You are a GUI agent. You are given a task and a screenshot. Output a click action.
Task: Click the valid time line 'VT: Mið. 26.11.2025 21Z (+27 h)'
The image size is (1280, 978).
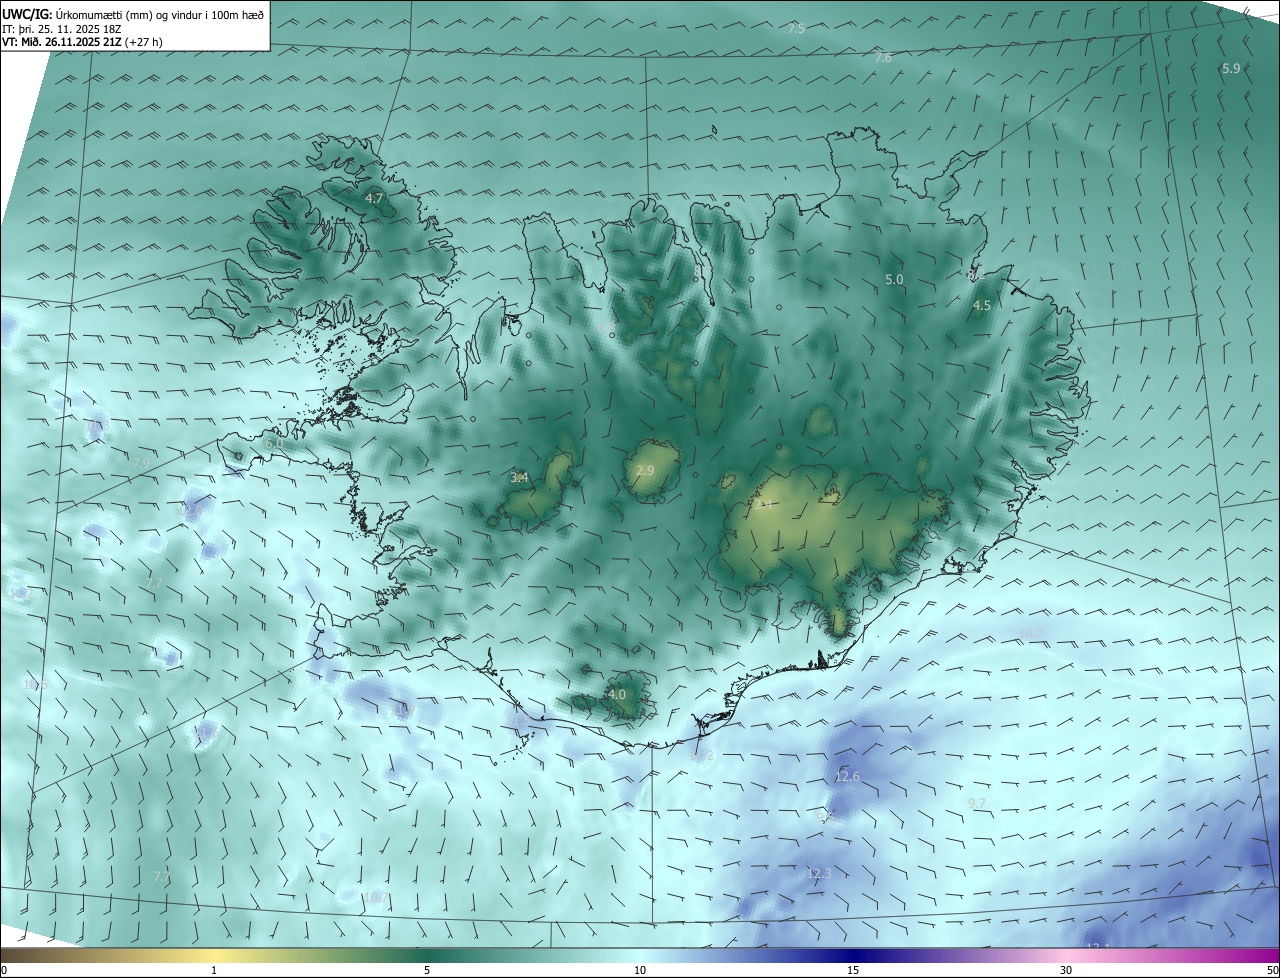point(82,42)
